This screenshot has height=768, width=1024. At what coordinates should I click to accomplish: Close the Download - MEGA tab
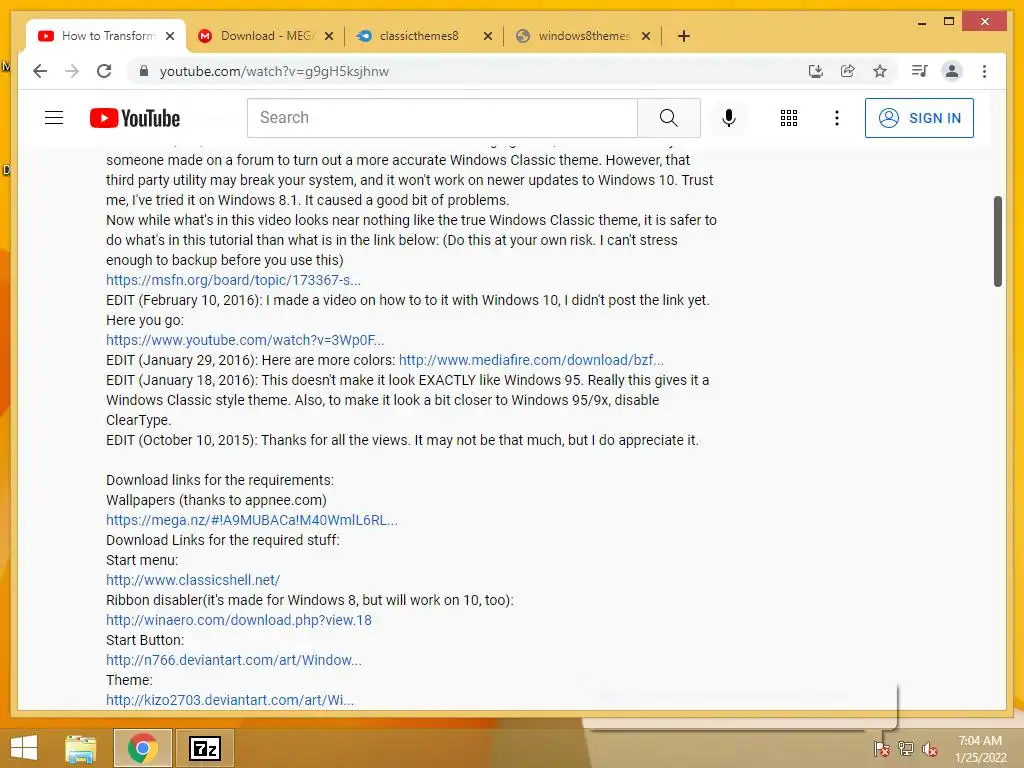point(329,36)
